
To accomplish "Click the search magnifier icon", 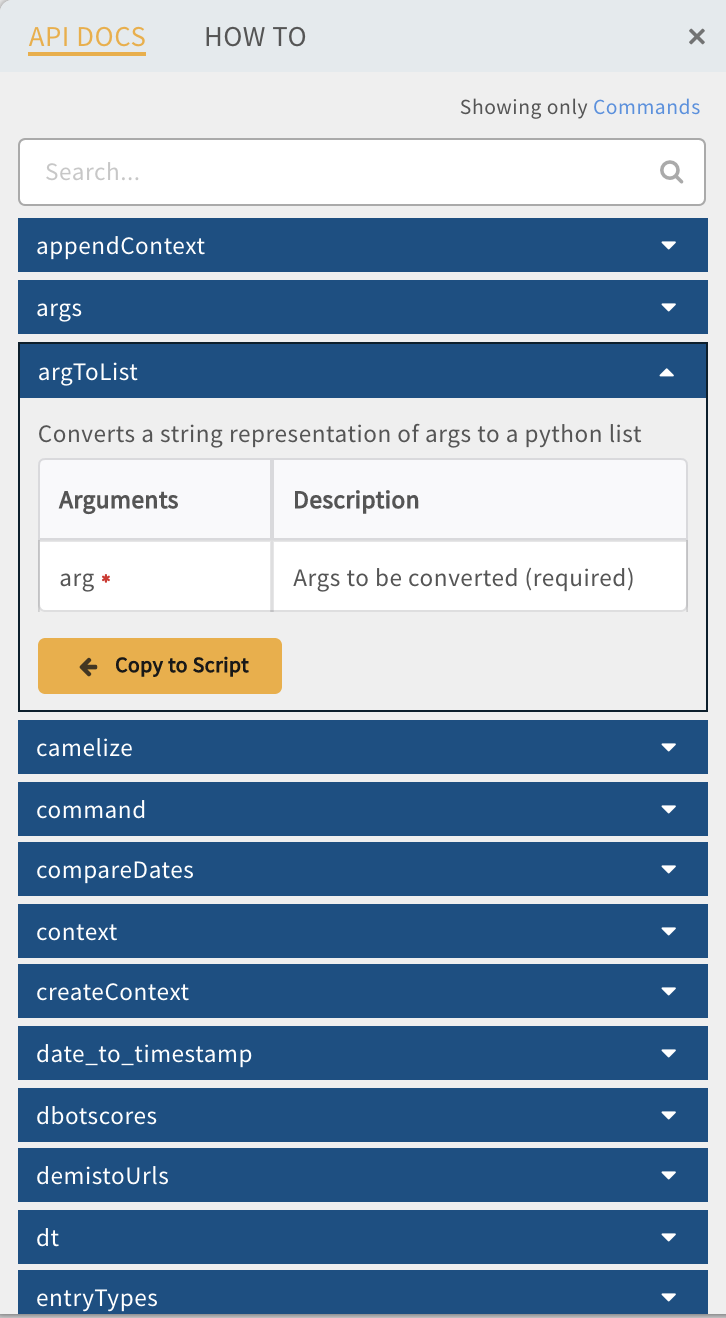I will pyautogui.click(x=671, y=172).
